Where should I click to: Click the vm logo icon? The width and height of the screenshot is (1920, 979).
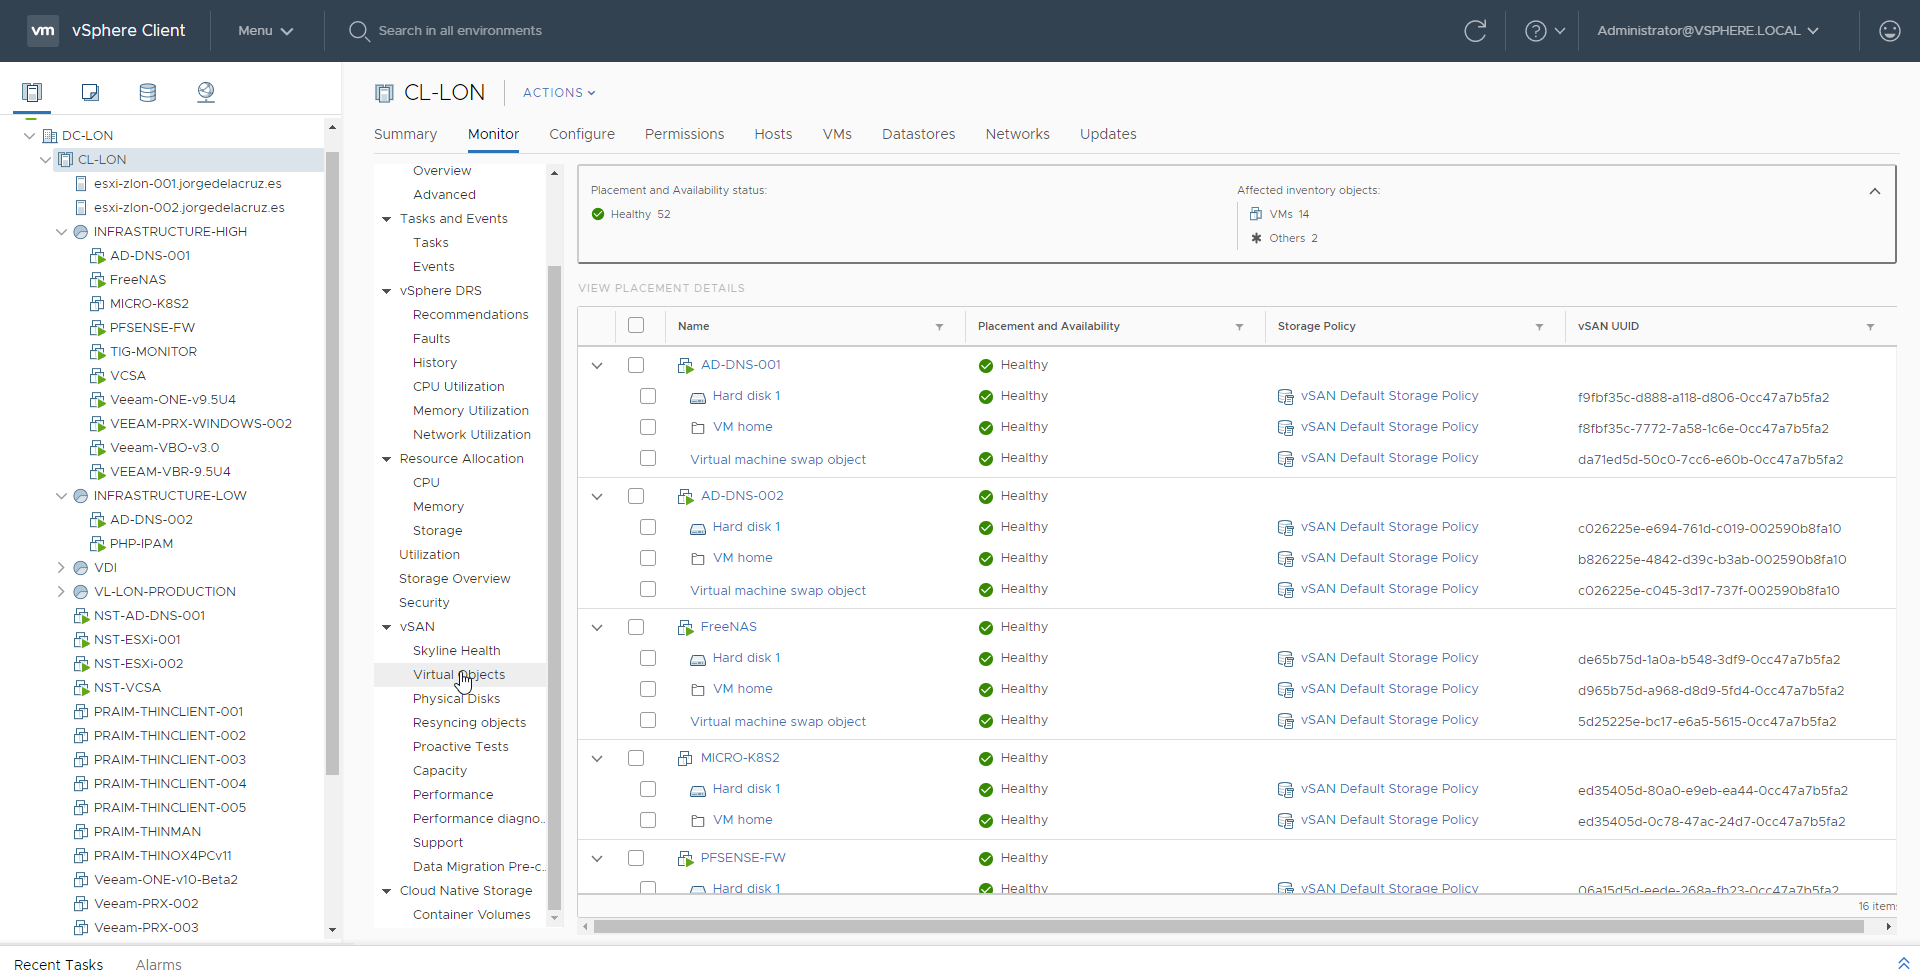pyautogui.click(x=43, y=31)
